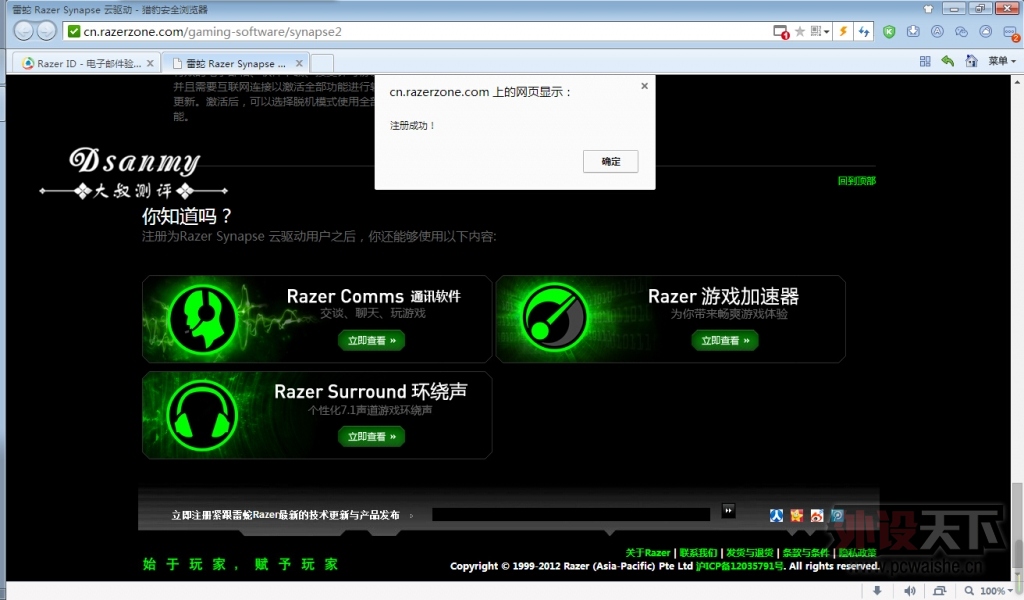Image resolution: width=1024 pixels, height=600 pixels.
Task: Click the Razer Surround 环绕声 heading
Action: 370,392
